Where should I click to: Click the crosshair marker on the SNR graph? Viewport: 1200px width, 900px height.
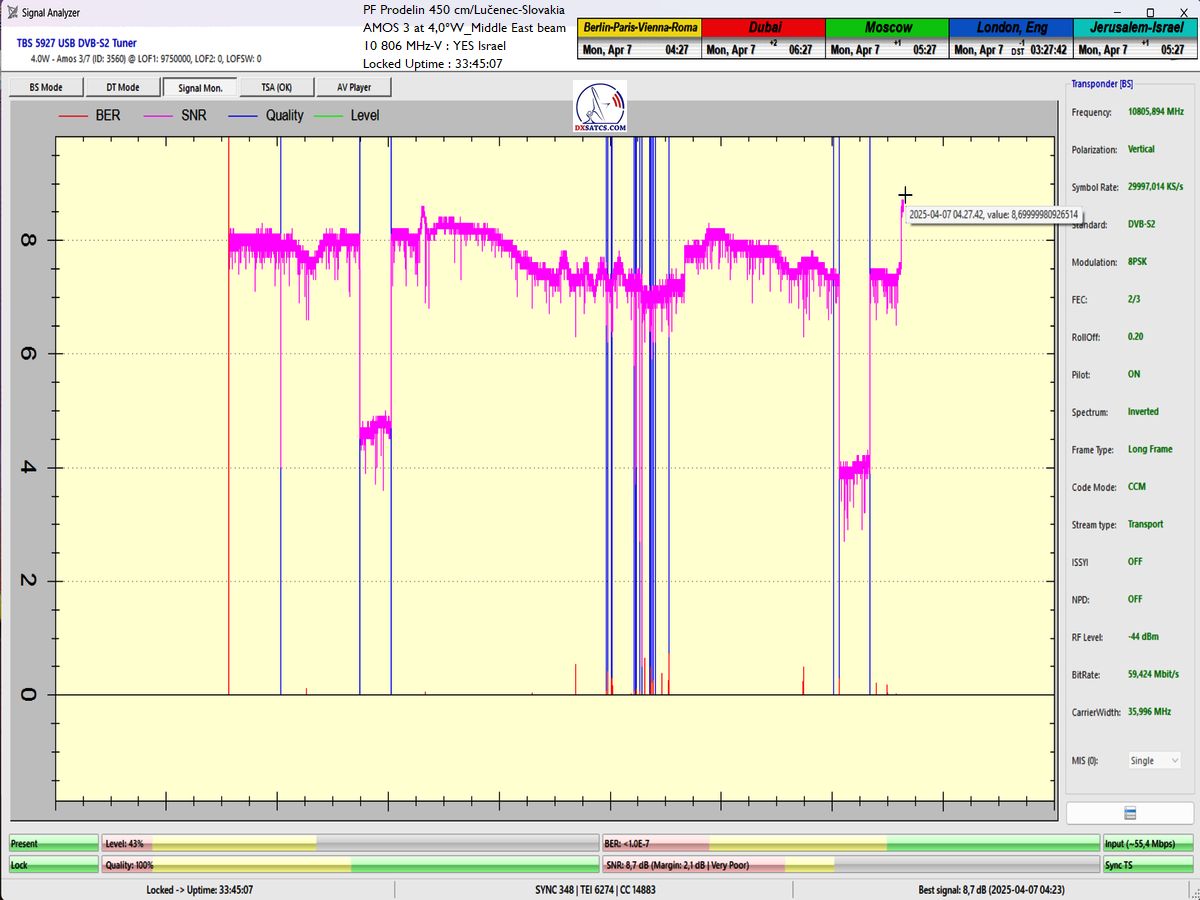904,194
